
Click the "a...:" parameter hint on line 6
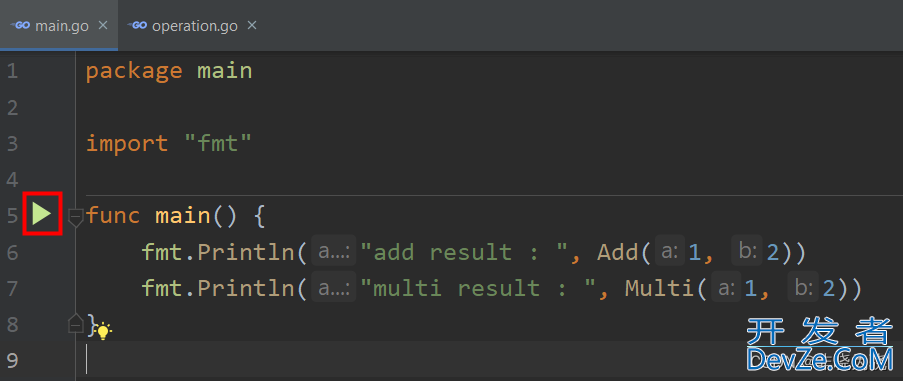click(333, 252)
